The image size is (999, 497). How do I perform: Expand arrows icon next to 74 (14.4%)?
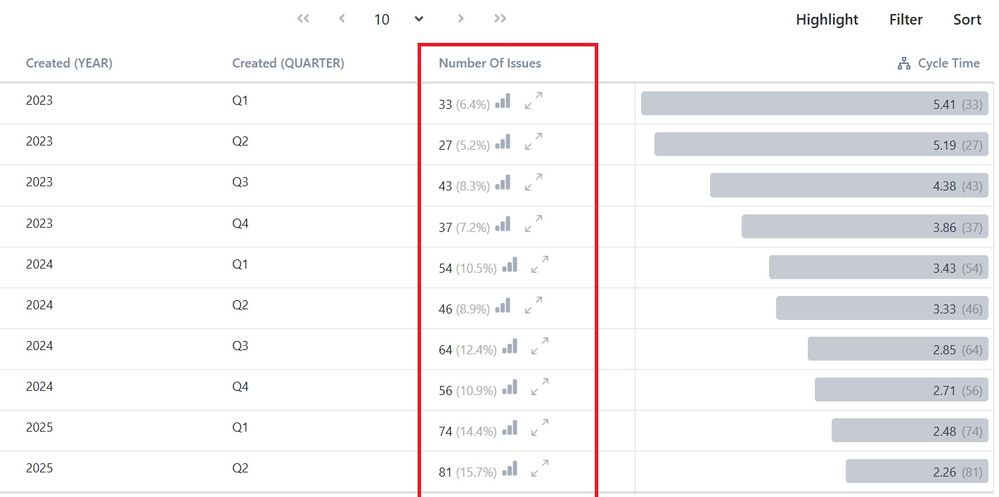pos(540,428)
